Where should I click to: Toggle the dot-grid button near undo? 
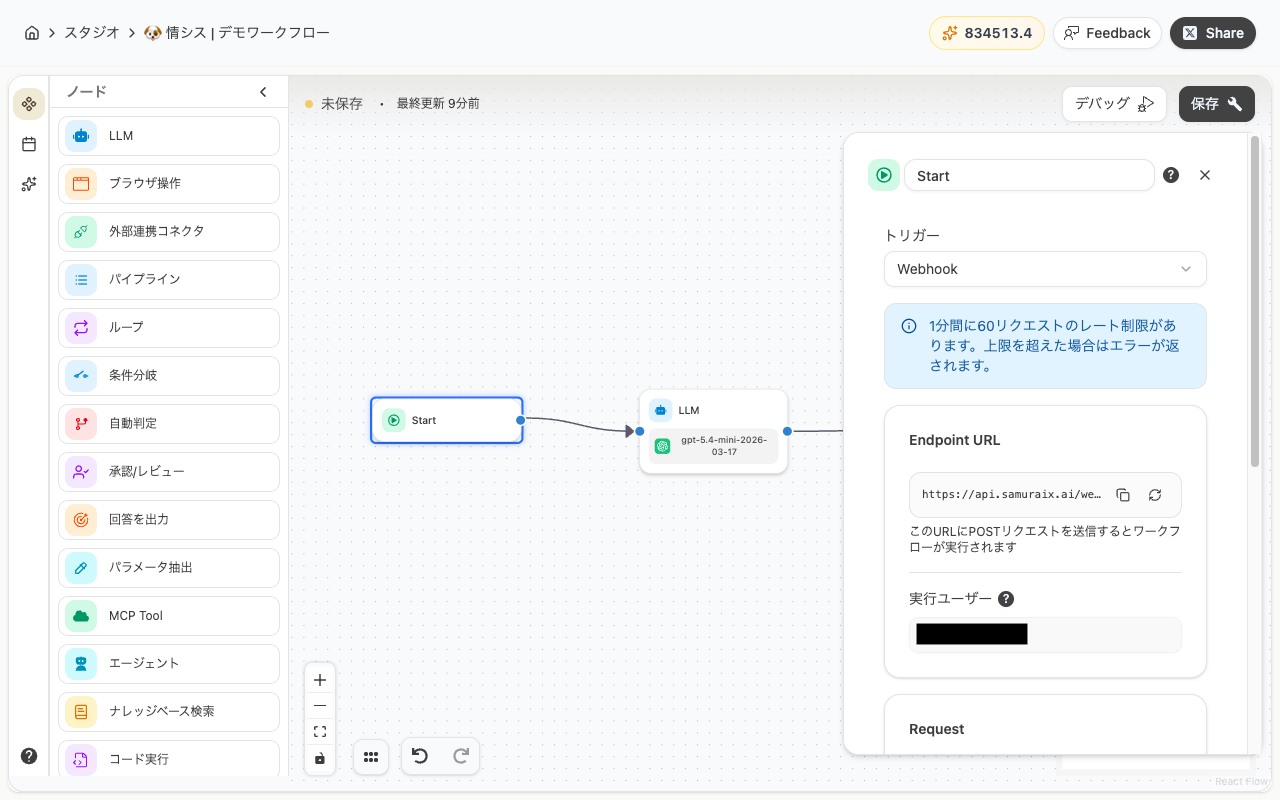pyautogui.click(x=371, y=757)
